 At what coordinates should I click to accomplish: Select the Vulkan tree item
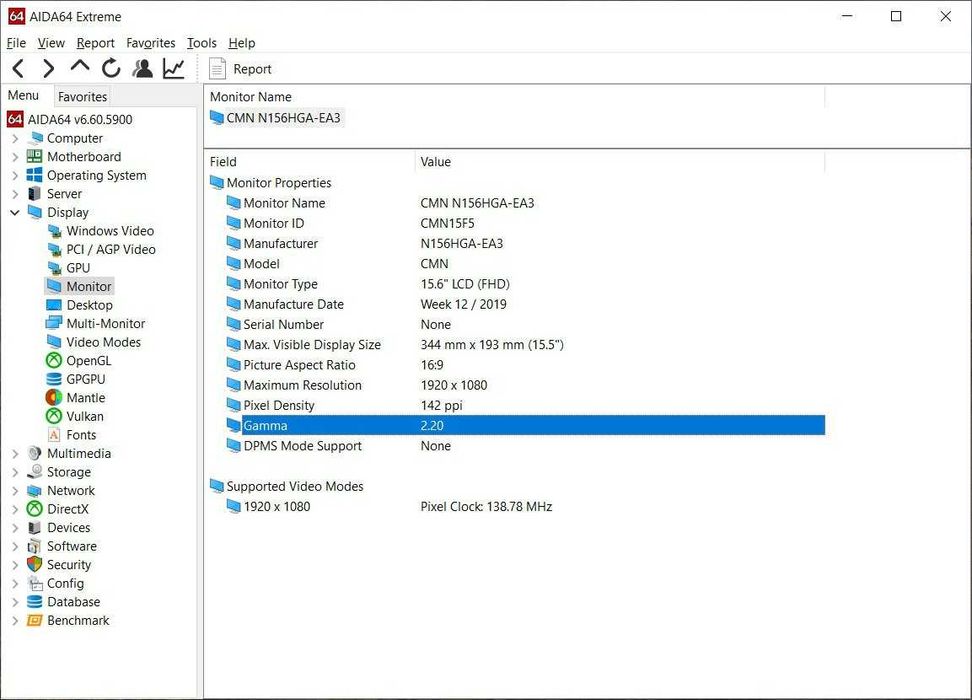pyautogui.click(x=75, y=417)
